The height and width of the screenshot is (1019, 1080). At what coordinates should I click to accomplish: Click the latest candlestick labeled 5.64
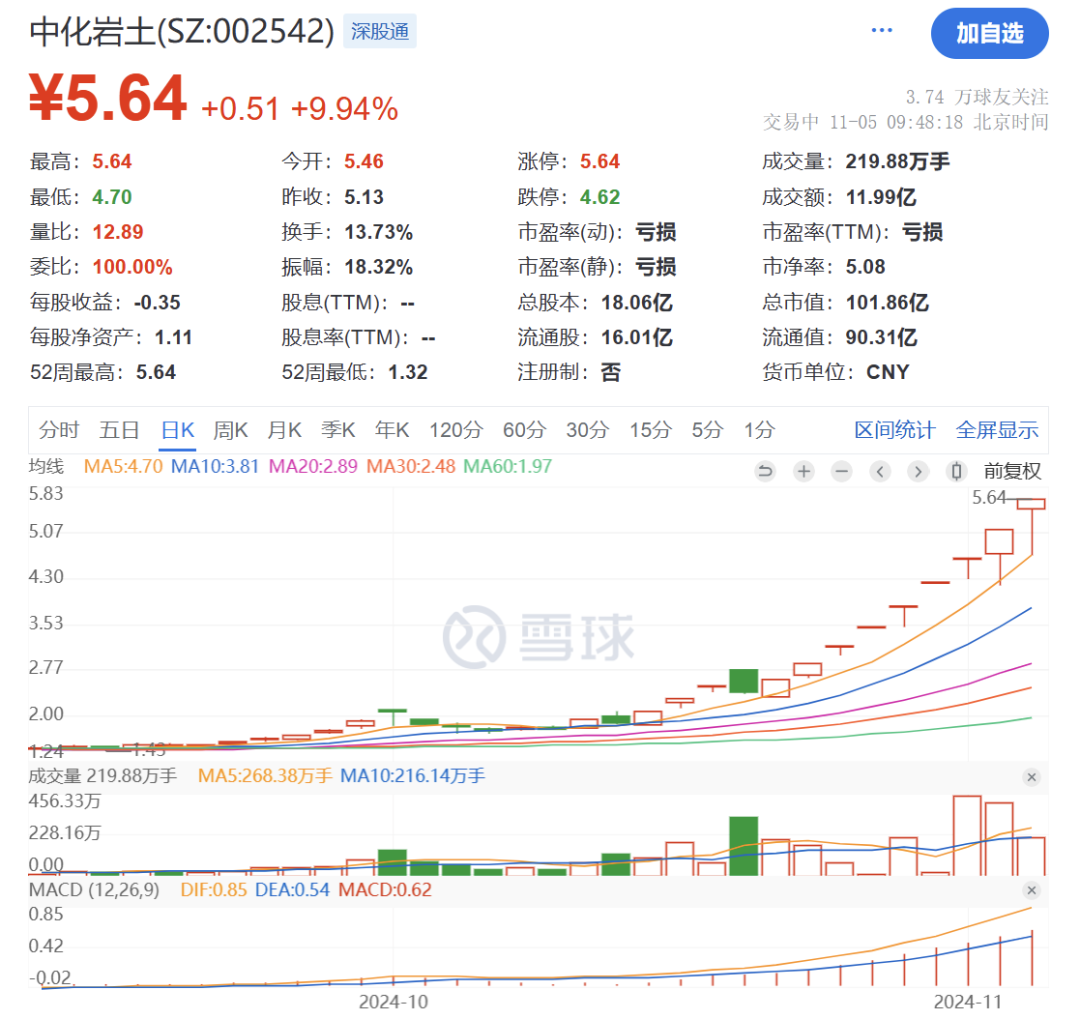point(1031,527)
